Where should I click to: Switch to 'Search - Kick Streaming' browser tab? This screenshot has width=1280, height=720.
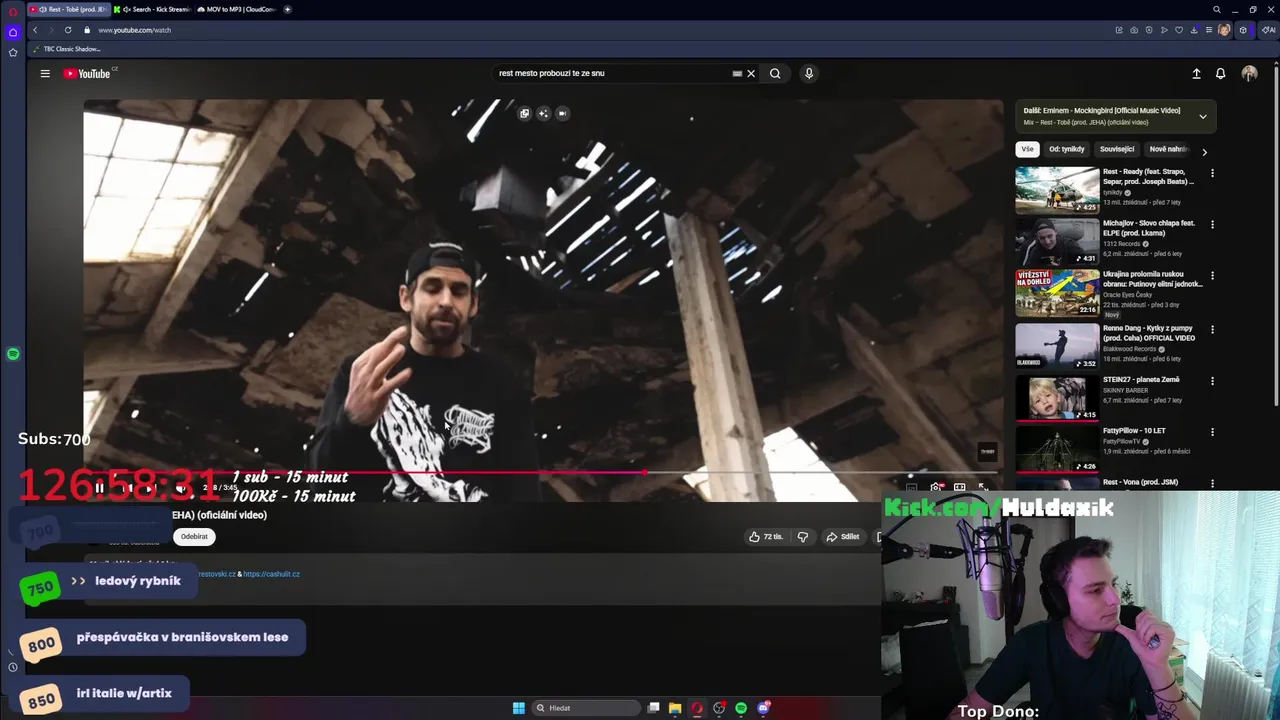(x=152, y=9)
